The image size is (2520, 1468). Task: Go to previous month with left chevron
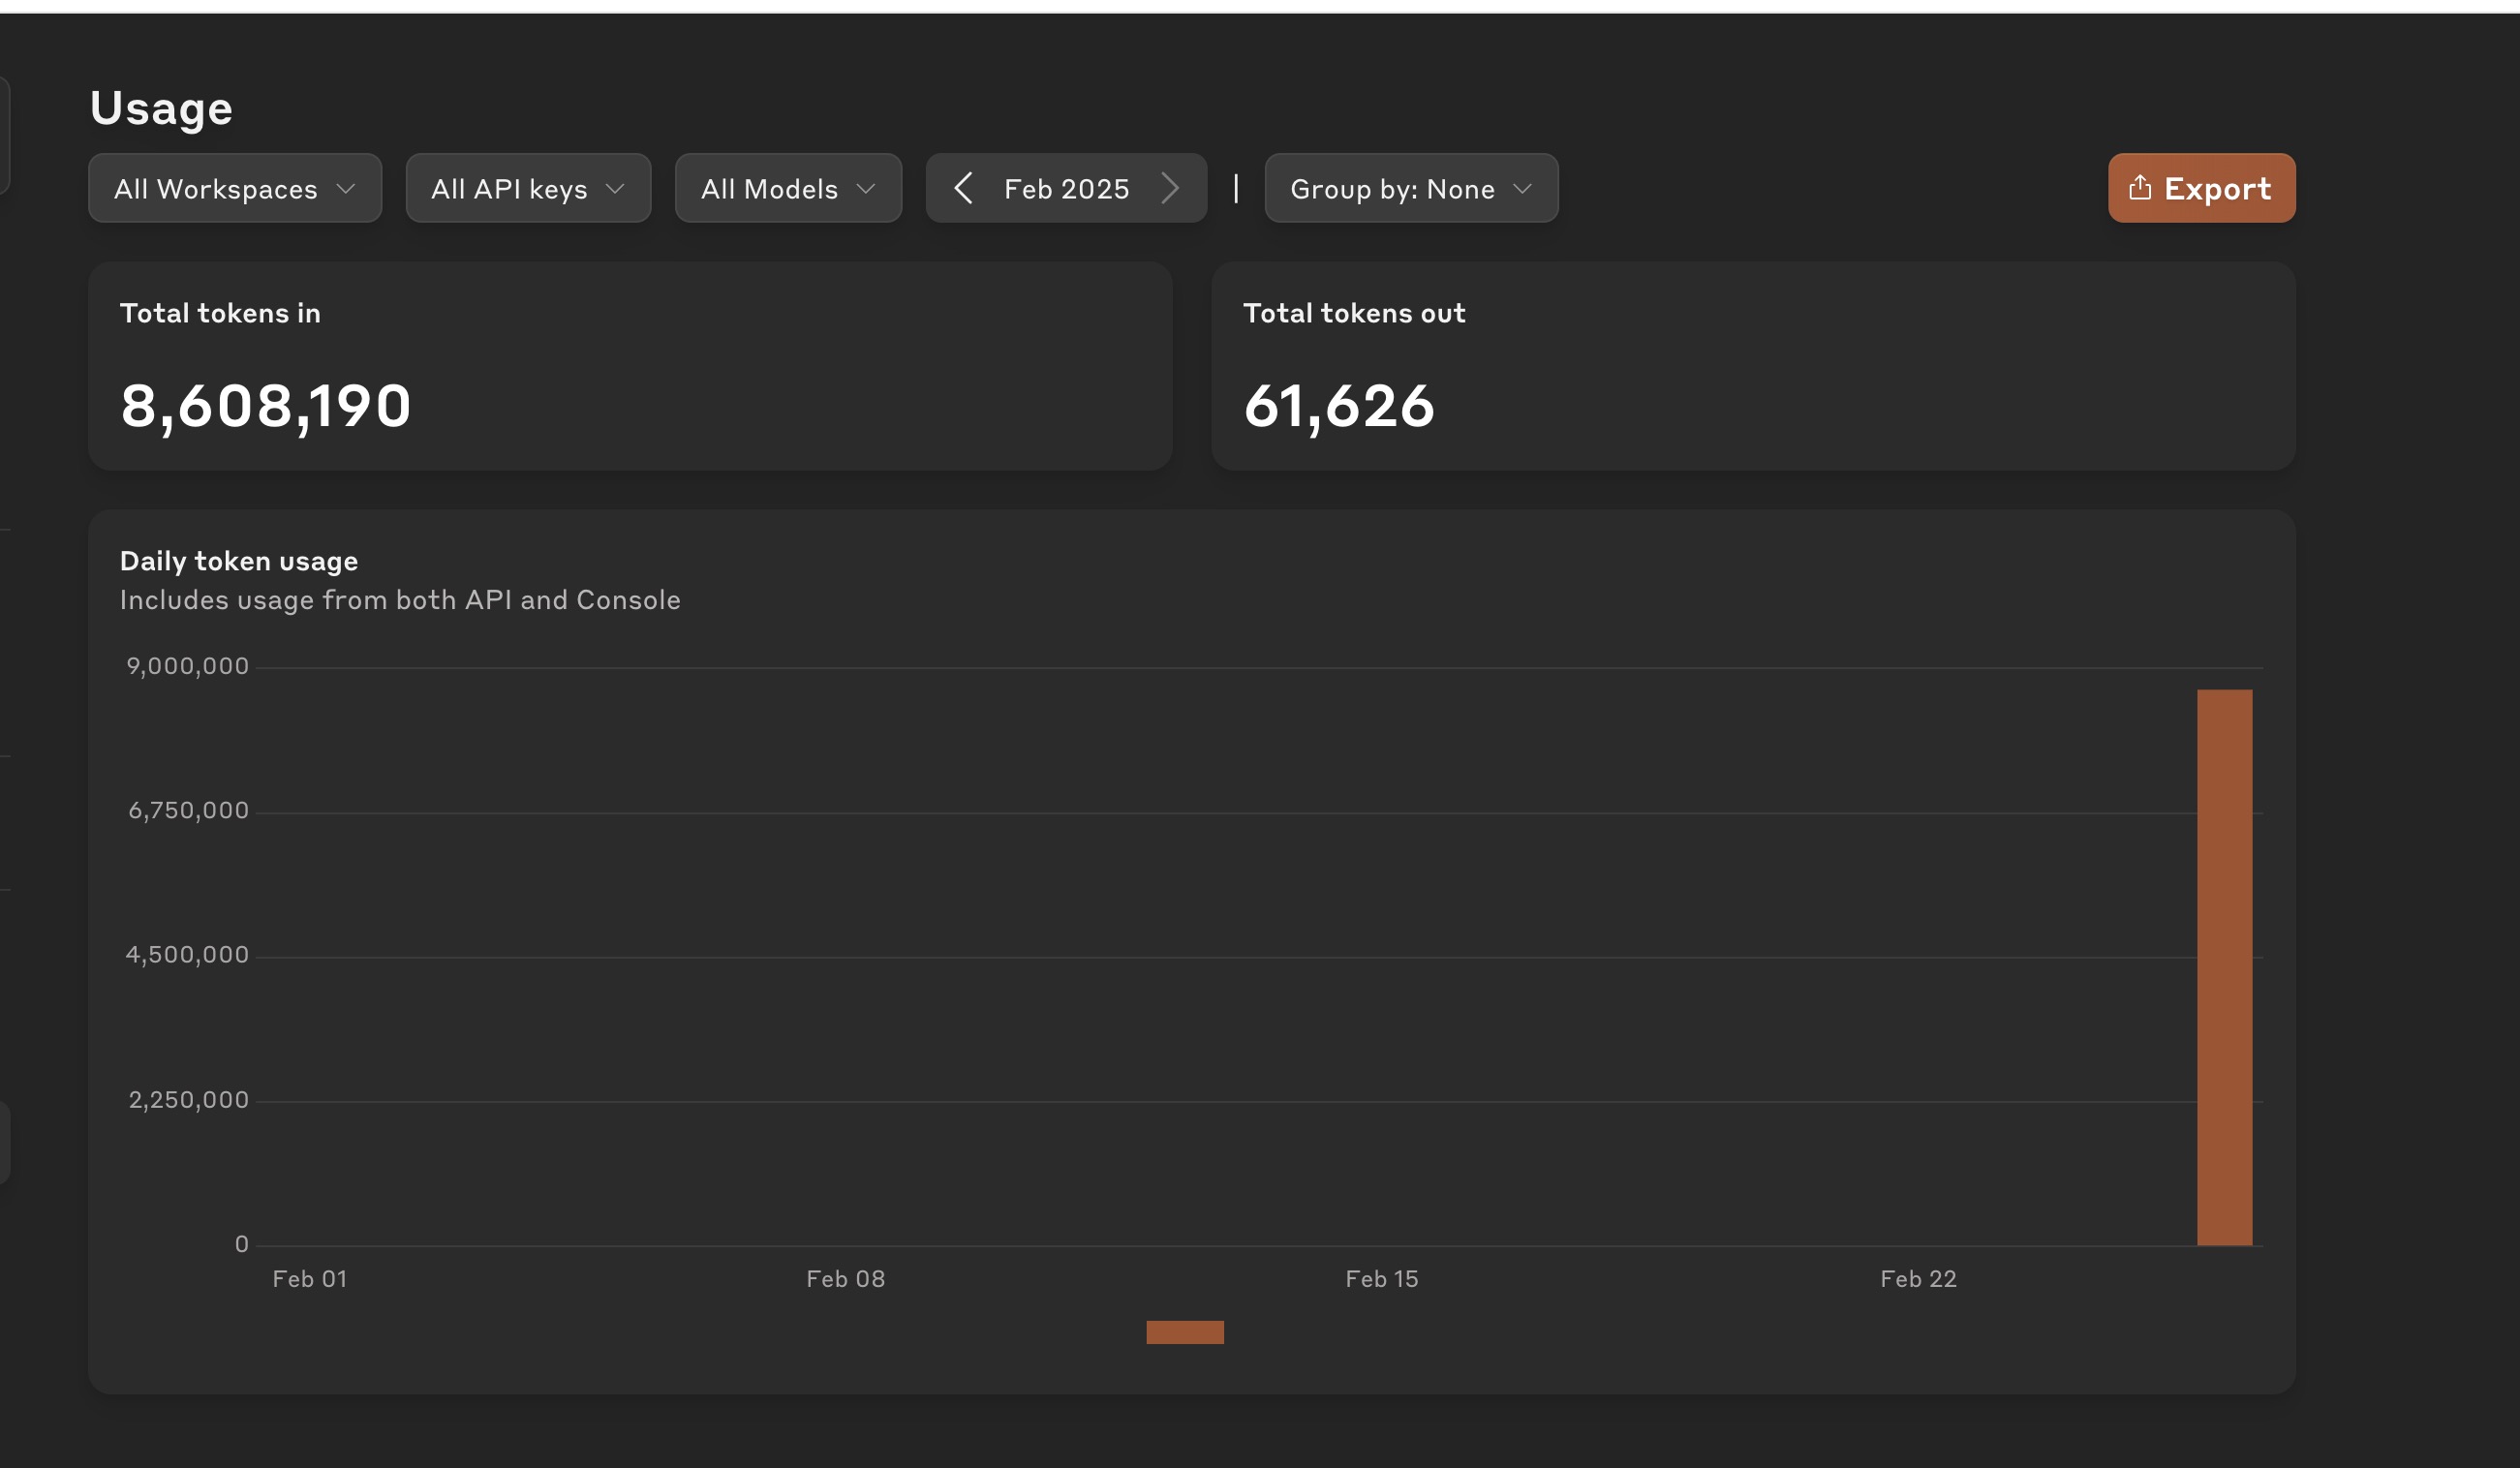click(963, 188)
